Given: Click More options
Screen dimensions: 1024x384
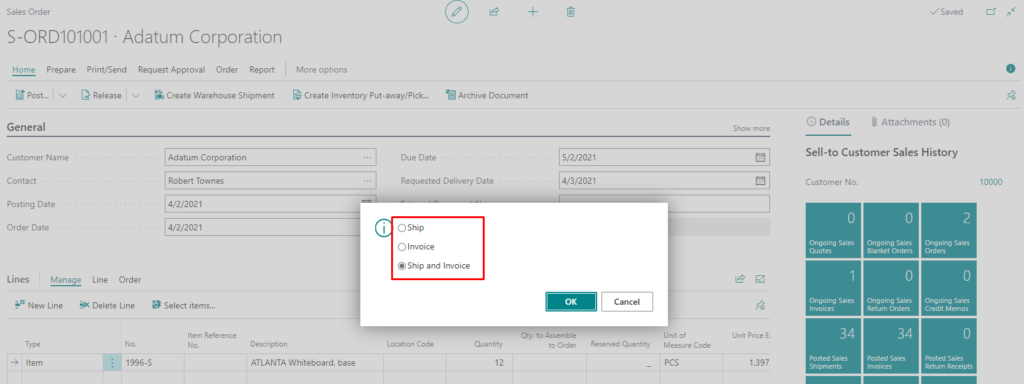Looking at the screenshot, I should (321, 69).
